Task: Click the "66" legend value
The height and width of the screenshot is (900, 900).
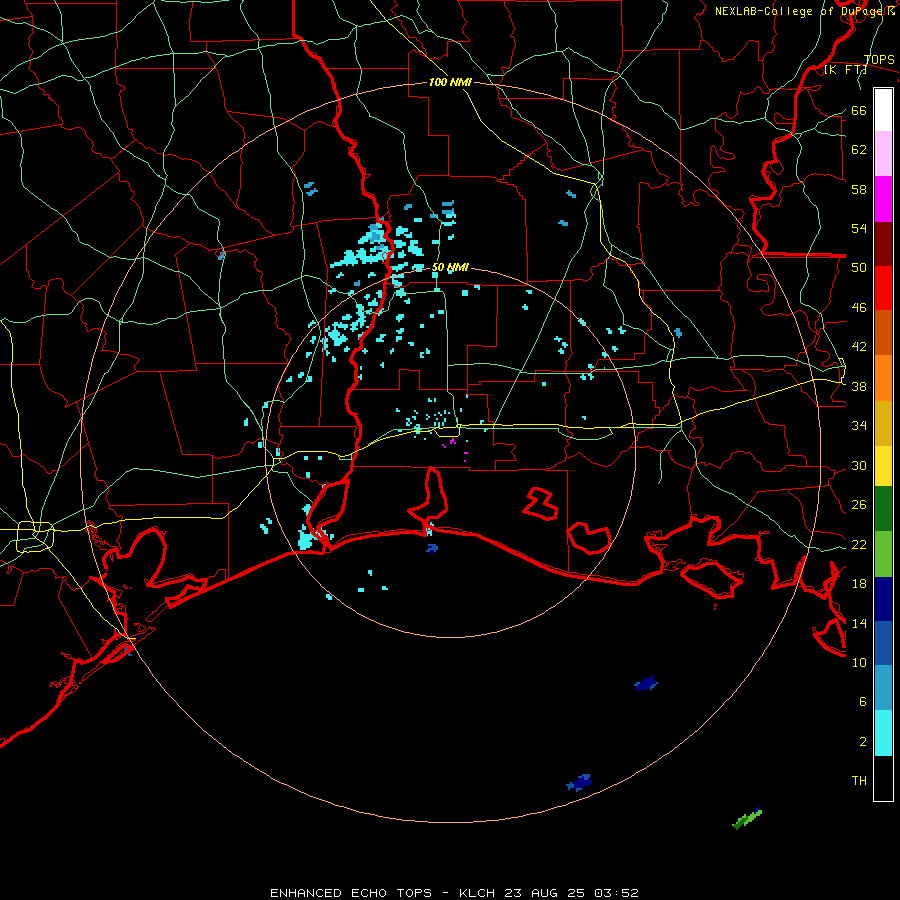Action: click(859, 110)
